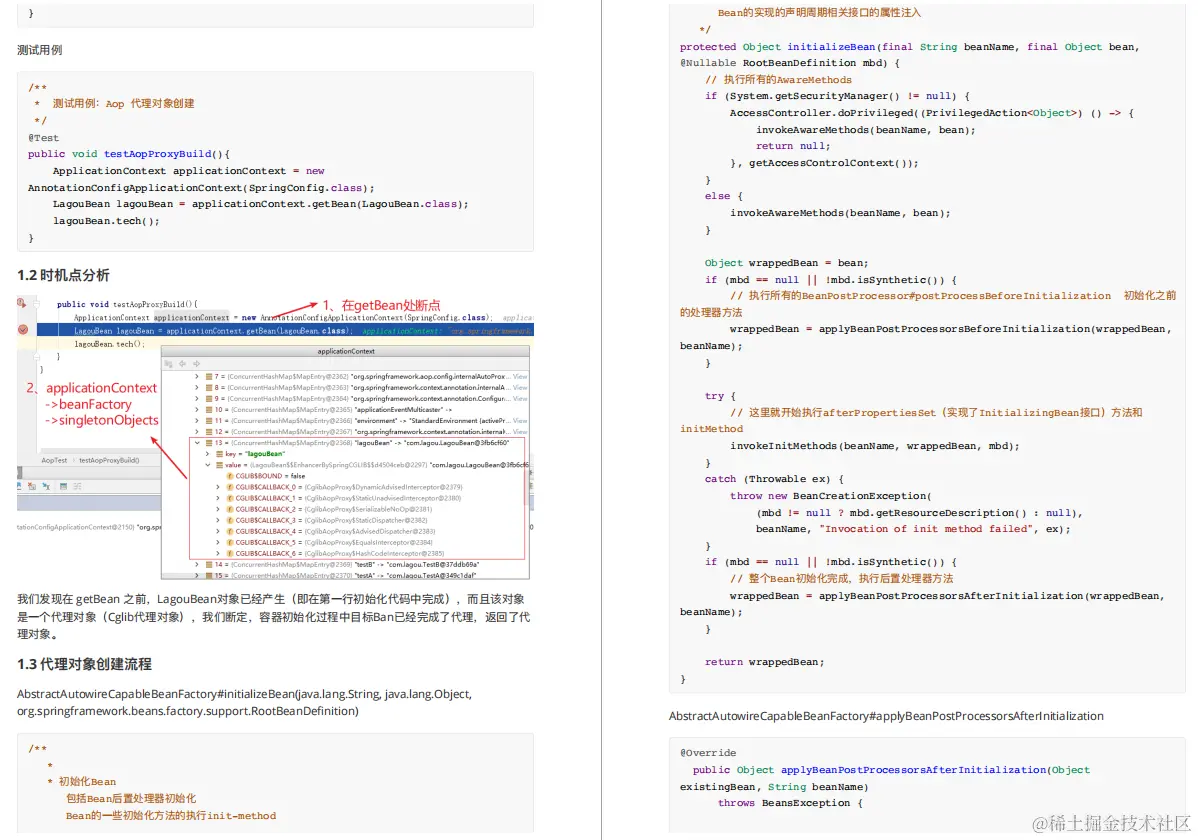Click the testAopProxyBuild() breadcrumb
1198x840 pixels.
109,460
